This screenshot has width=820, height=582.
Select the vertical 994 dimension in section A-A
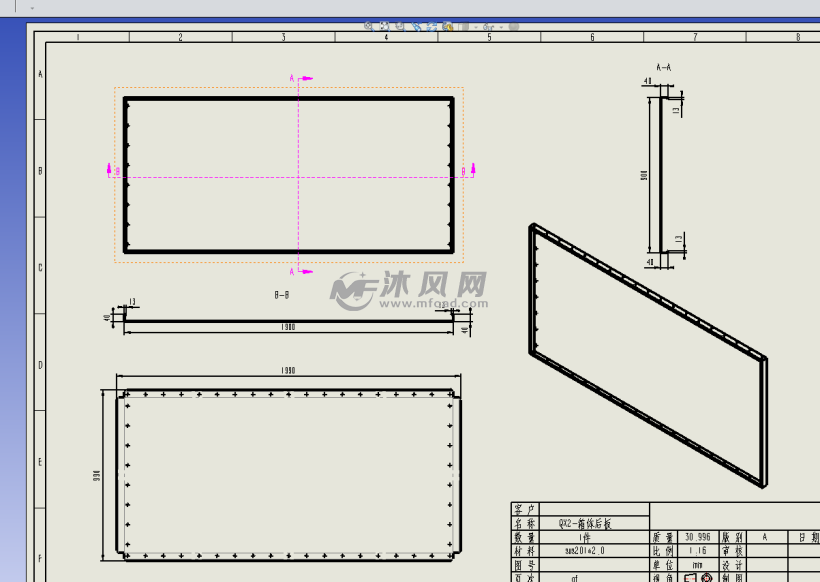(x=645, y=175)
